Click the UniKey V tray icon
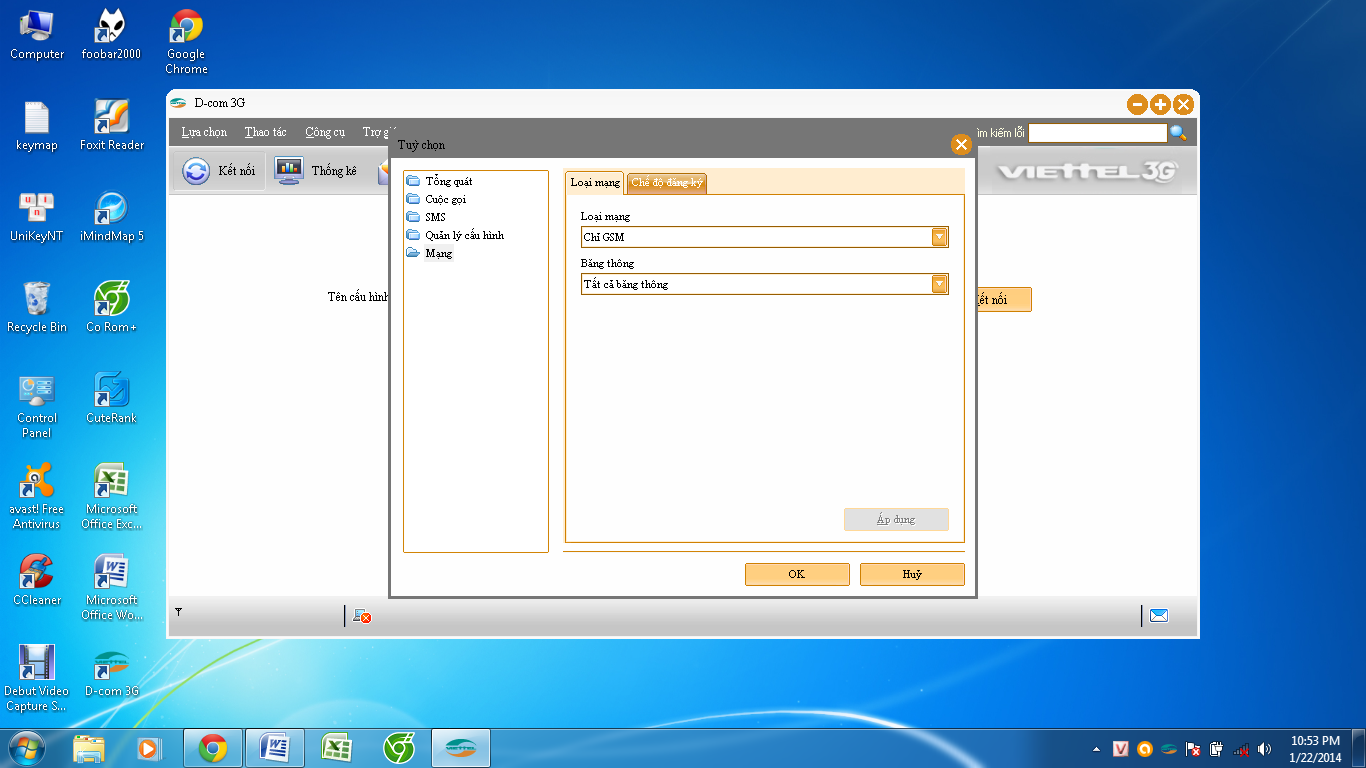1366x768 pixels. click(x=1121, y=749)
